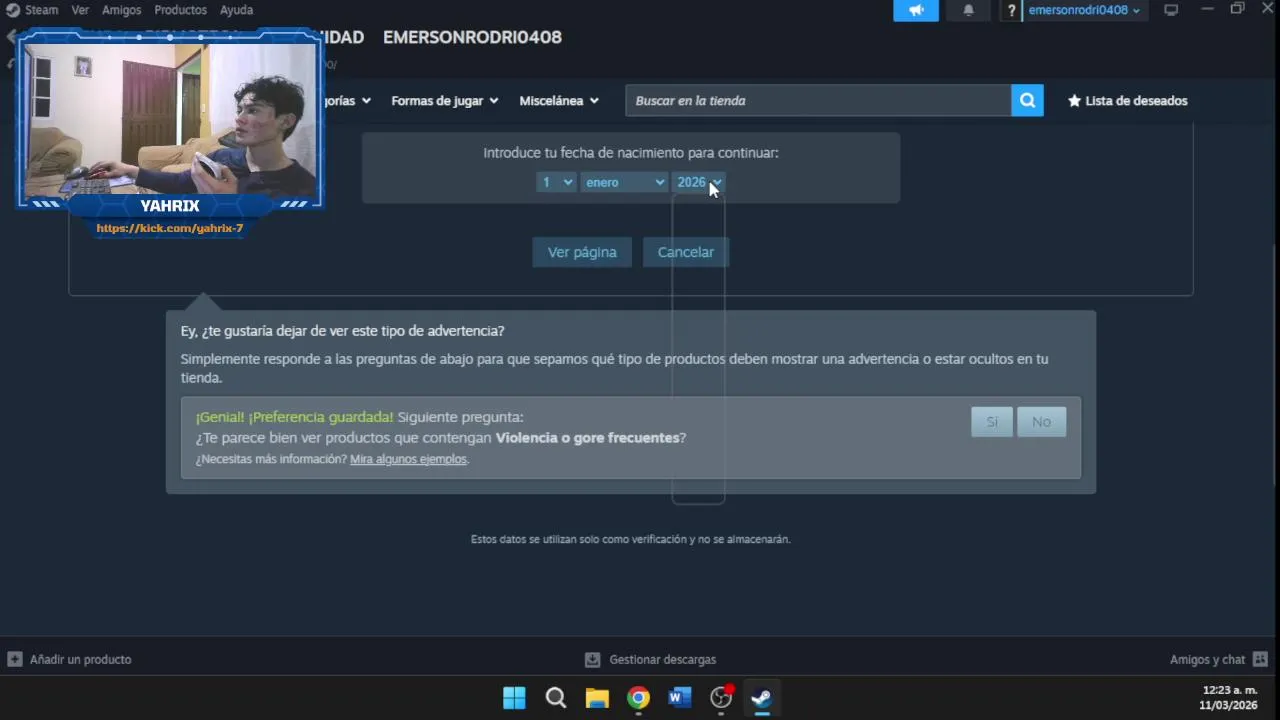The height and width of the screenshot is (720, 1280).
Task: Expand the emersonrodri0408 account dropdown
Action: pos(1084,10)
